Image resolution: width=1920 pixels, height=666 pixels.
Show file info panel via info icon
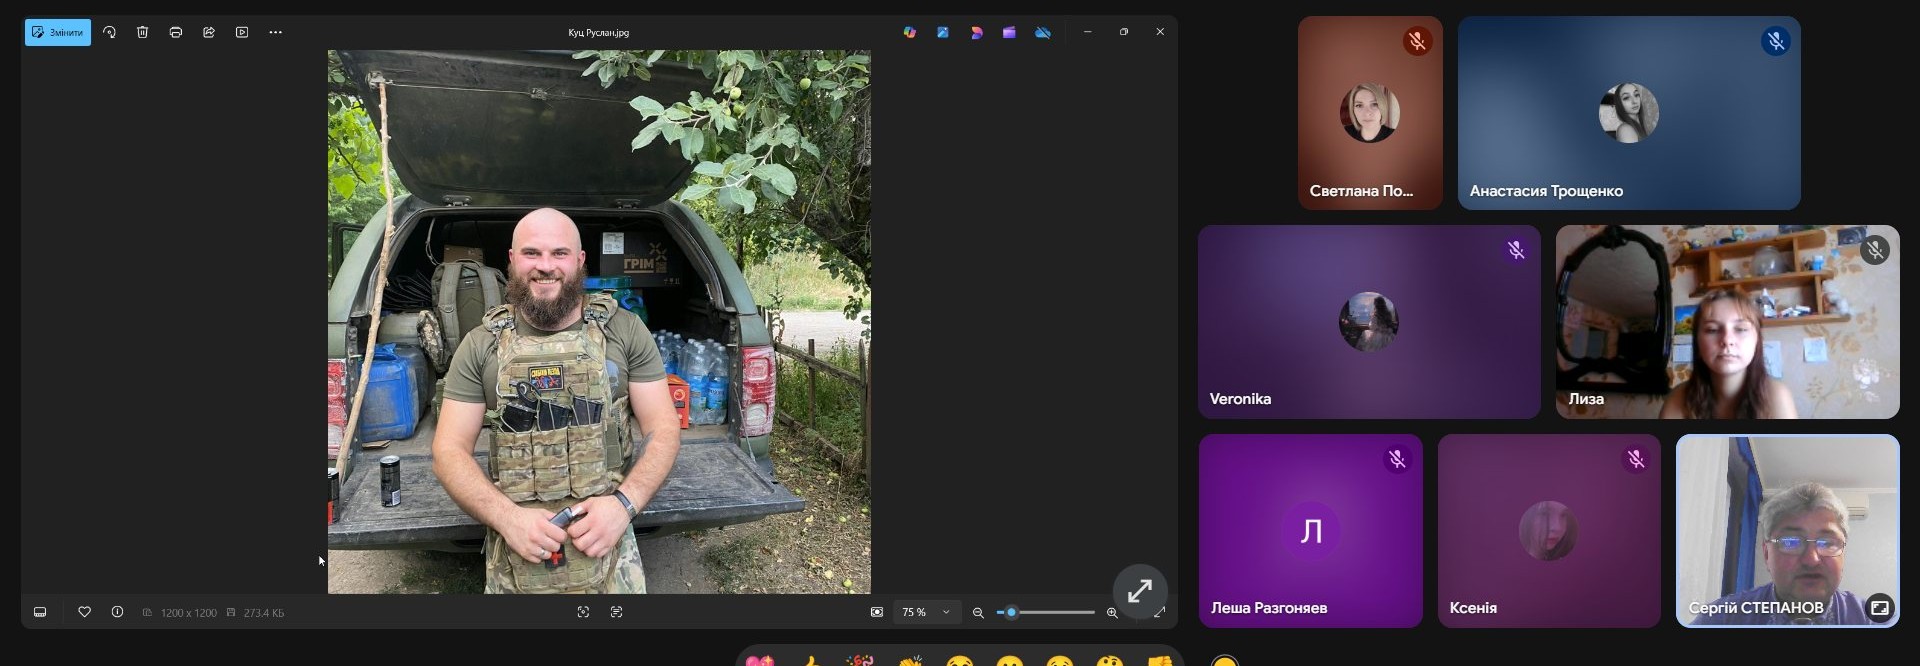point(118,612)
